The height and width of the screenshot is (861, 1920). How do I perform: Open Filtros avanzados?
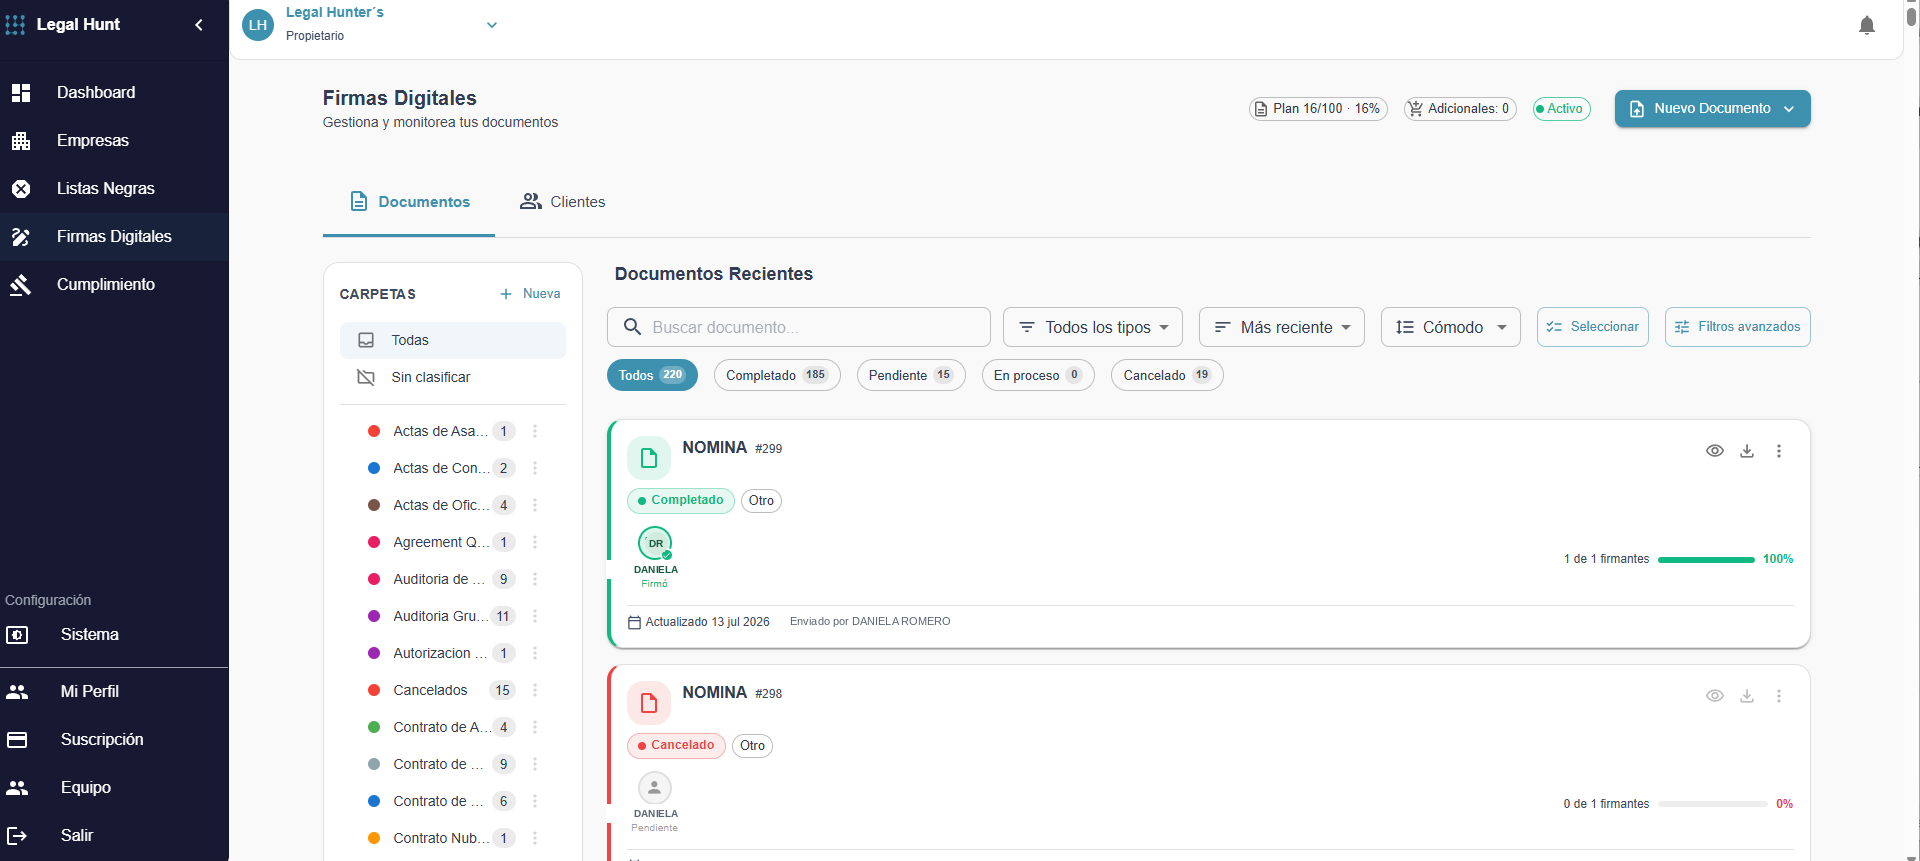tap(1737, 327)
